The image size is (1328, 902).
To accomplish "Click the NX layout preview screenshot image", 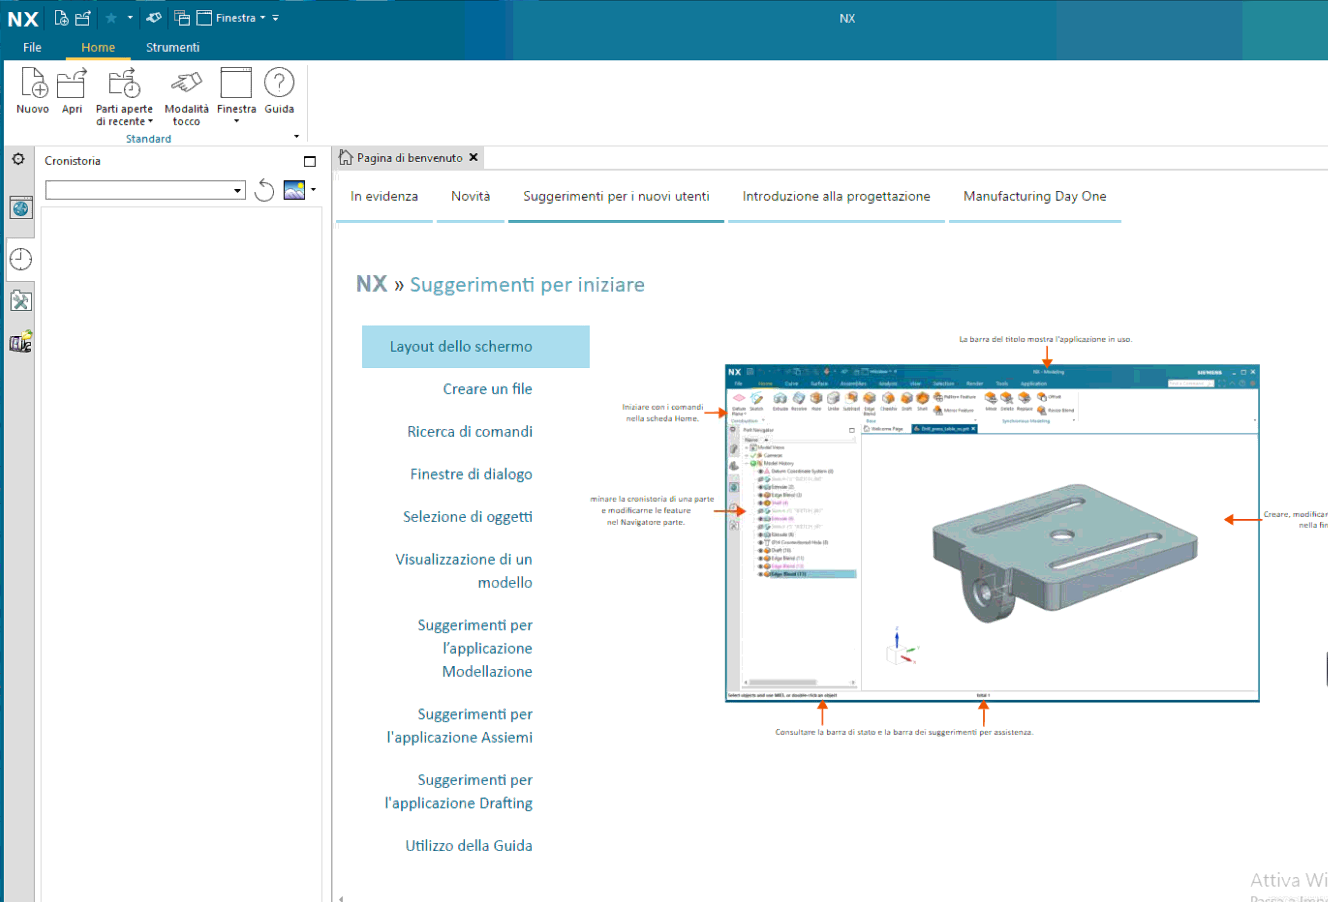I will pyautogui.click(x=992, y=533).
